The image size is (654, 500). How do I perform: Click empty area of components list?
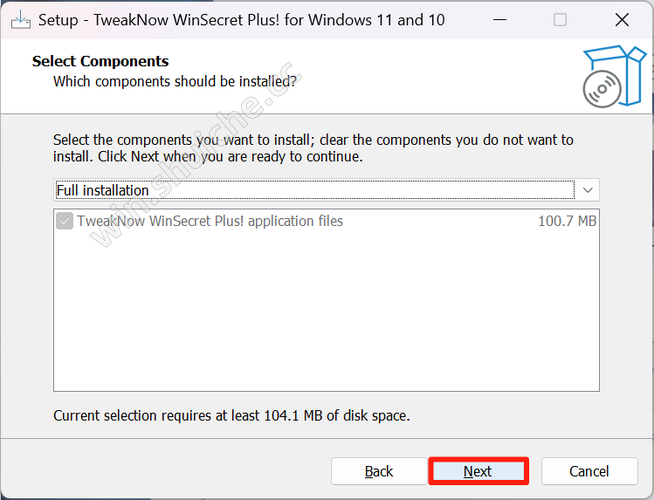click(x=326, y=320)
